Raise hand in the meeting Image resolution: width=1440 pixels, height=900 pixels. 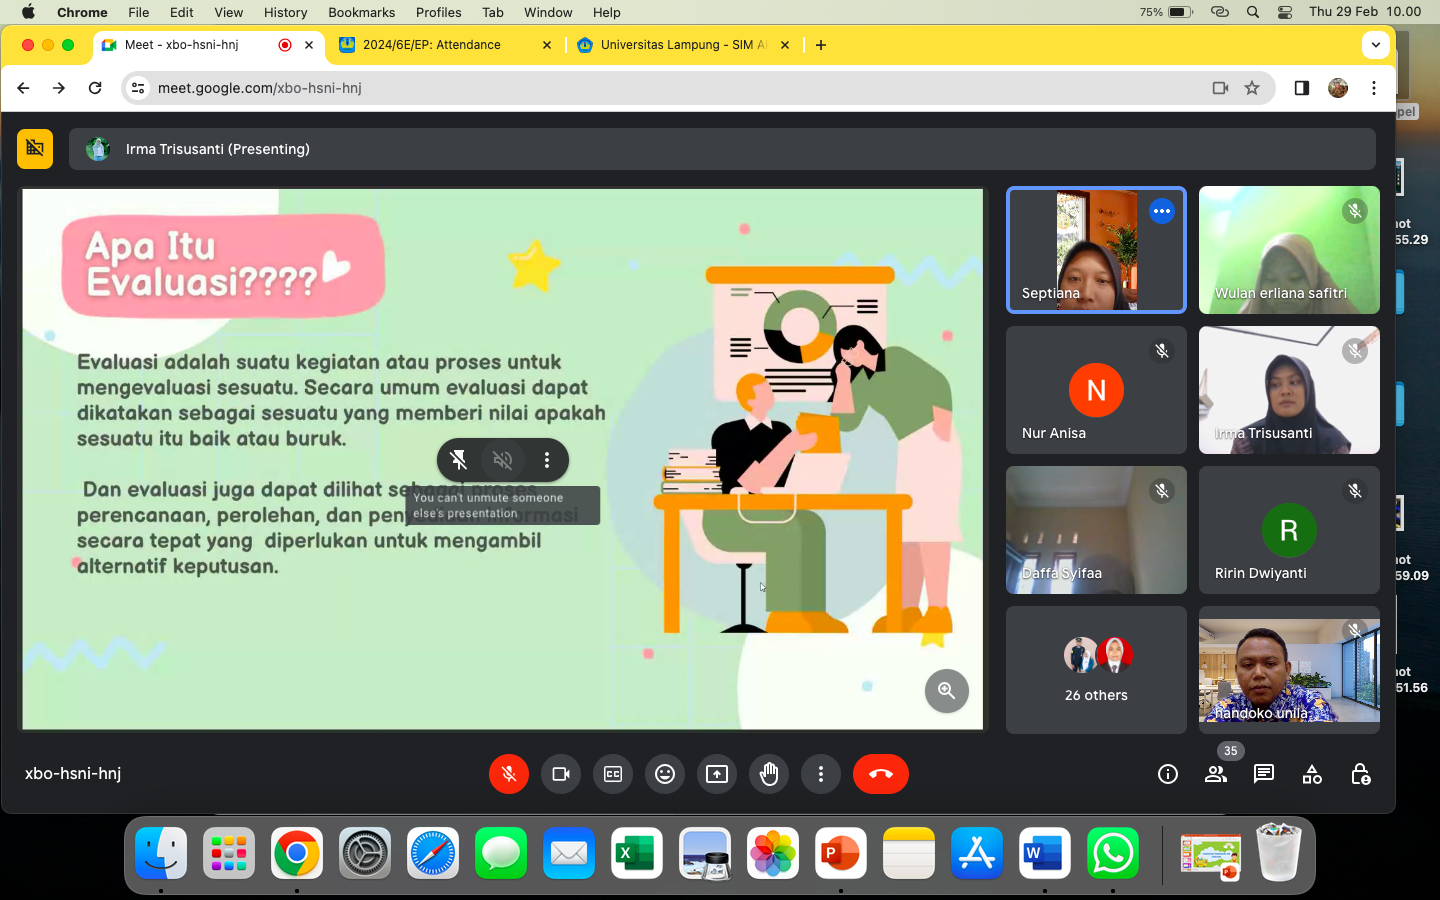pyautogui.click(x=769, y=774)
